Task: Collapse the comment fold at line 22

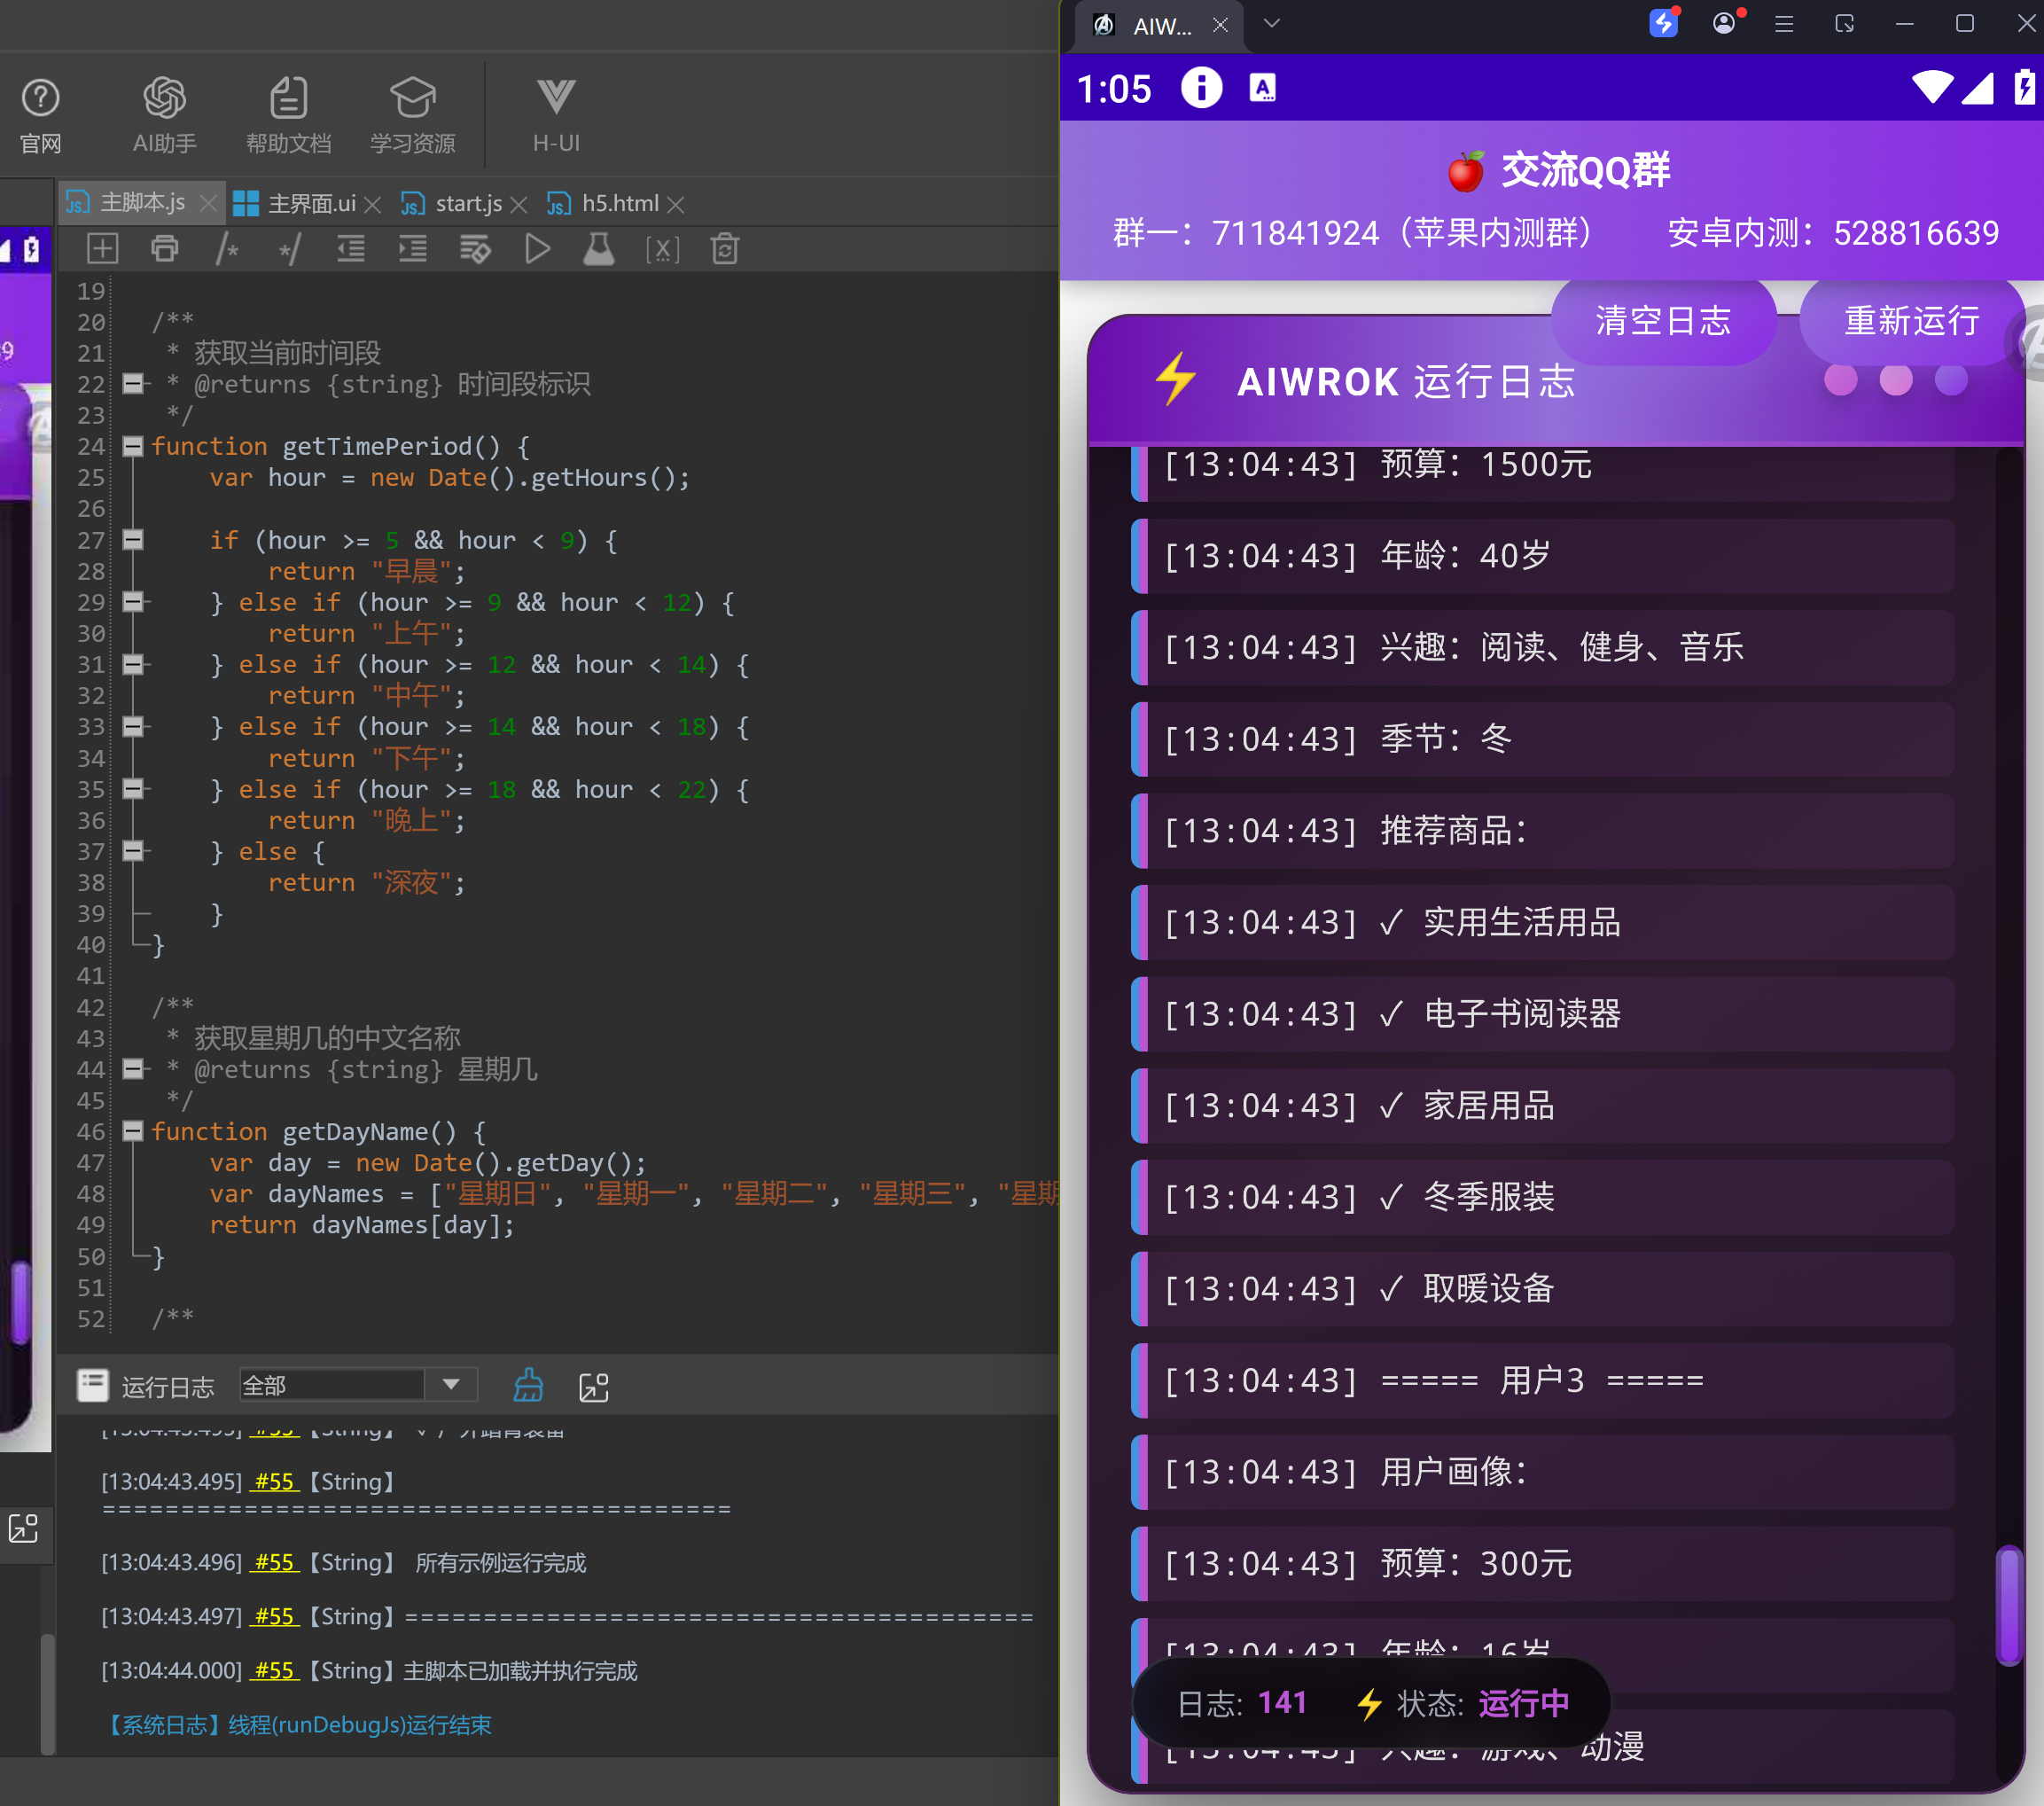Action: [x=132, y=383]
